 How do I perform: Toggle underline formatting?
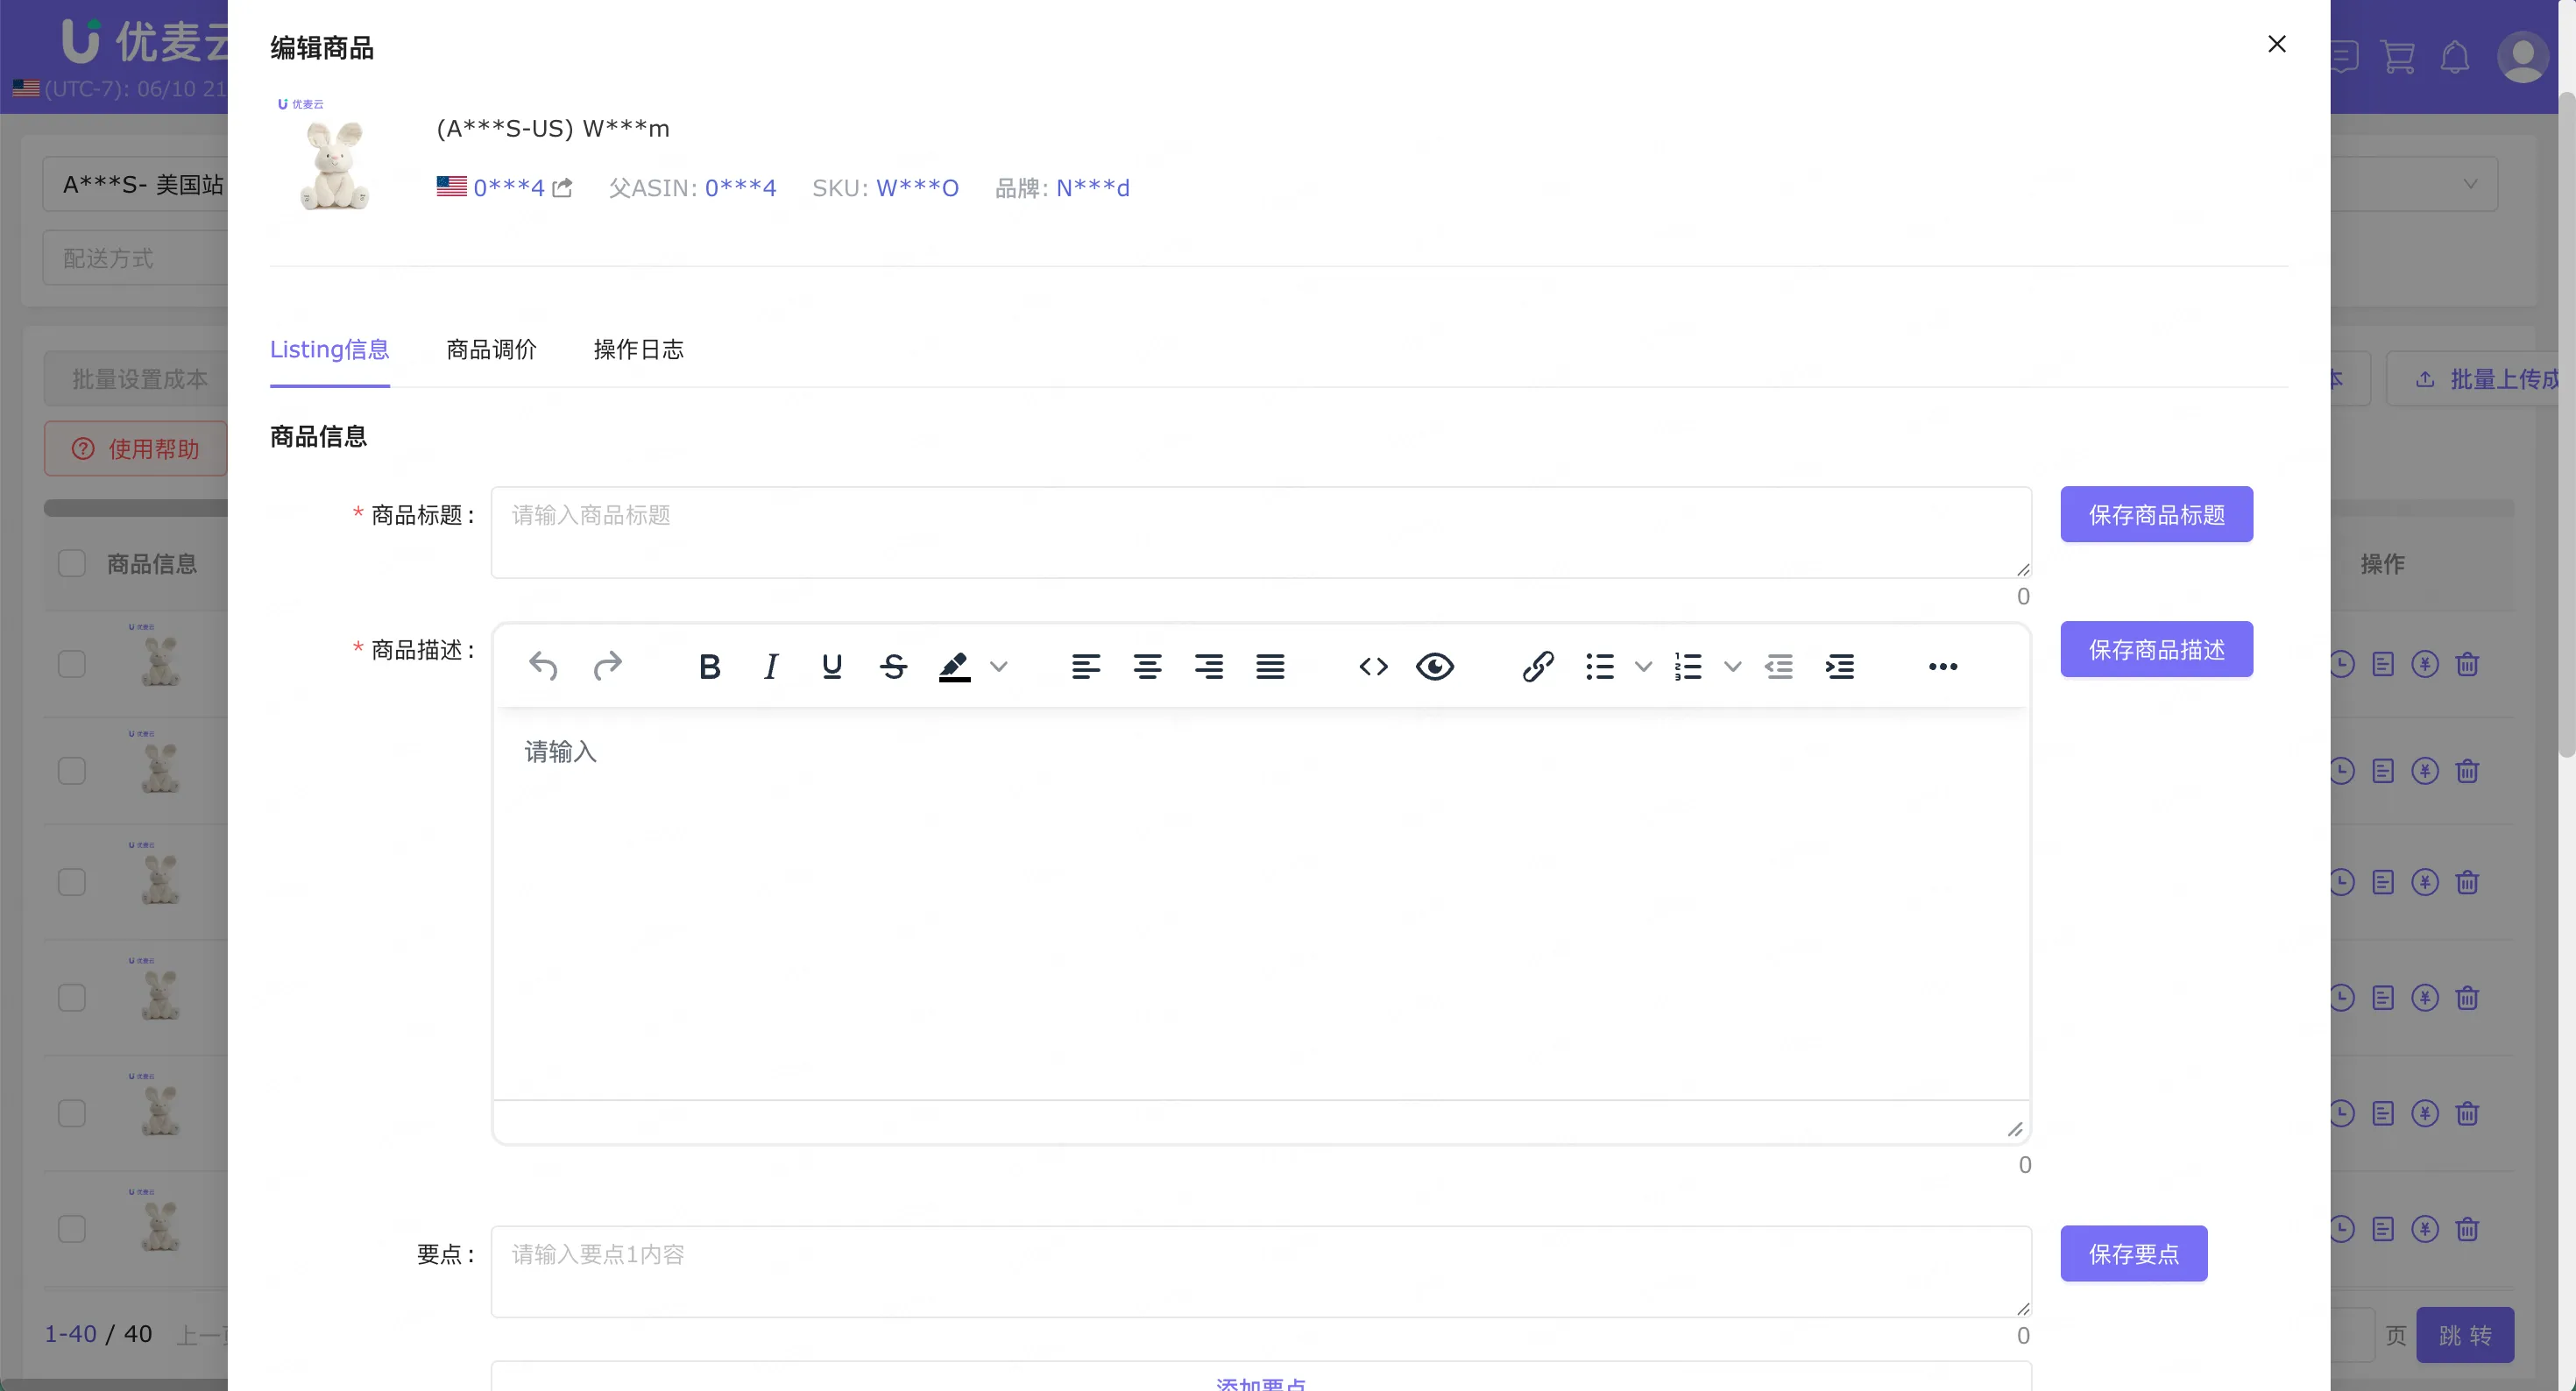coord(831,666)
